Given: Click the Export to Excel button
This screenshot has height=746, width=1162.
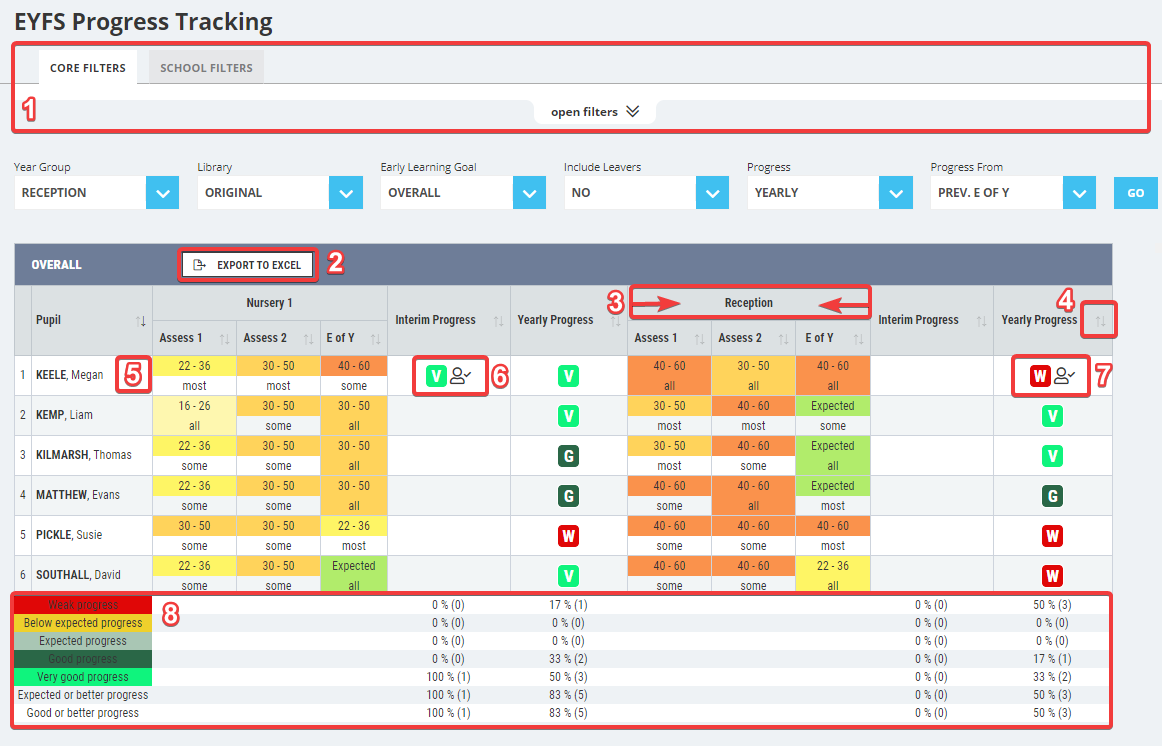Looking at the screenshot, I should 247,264.
